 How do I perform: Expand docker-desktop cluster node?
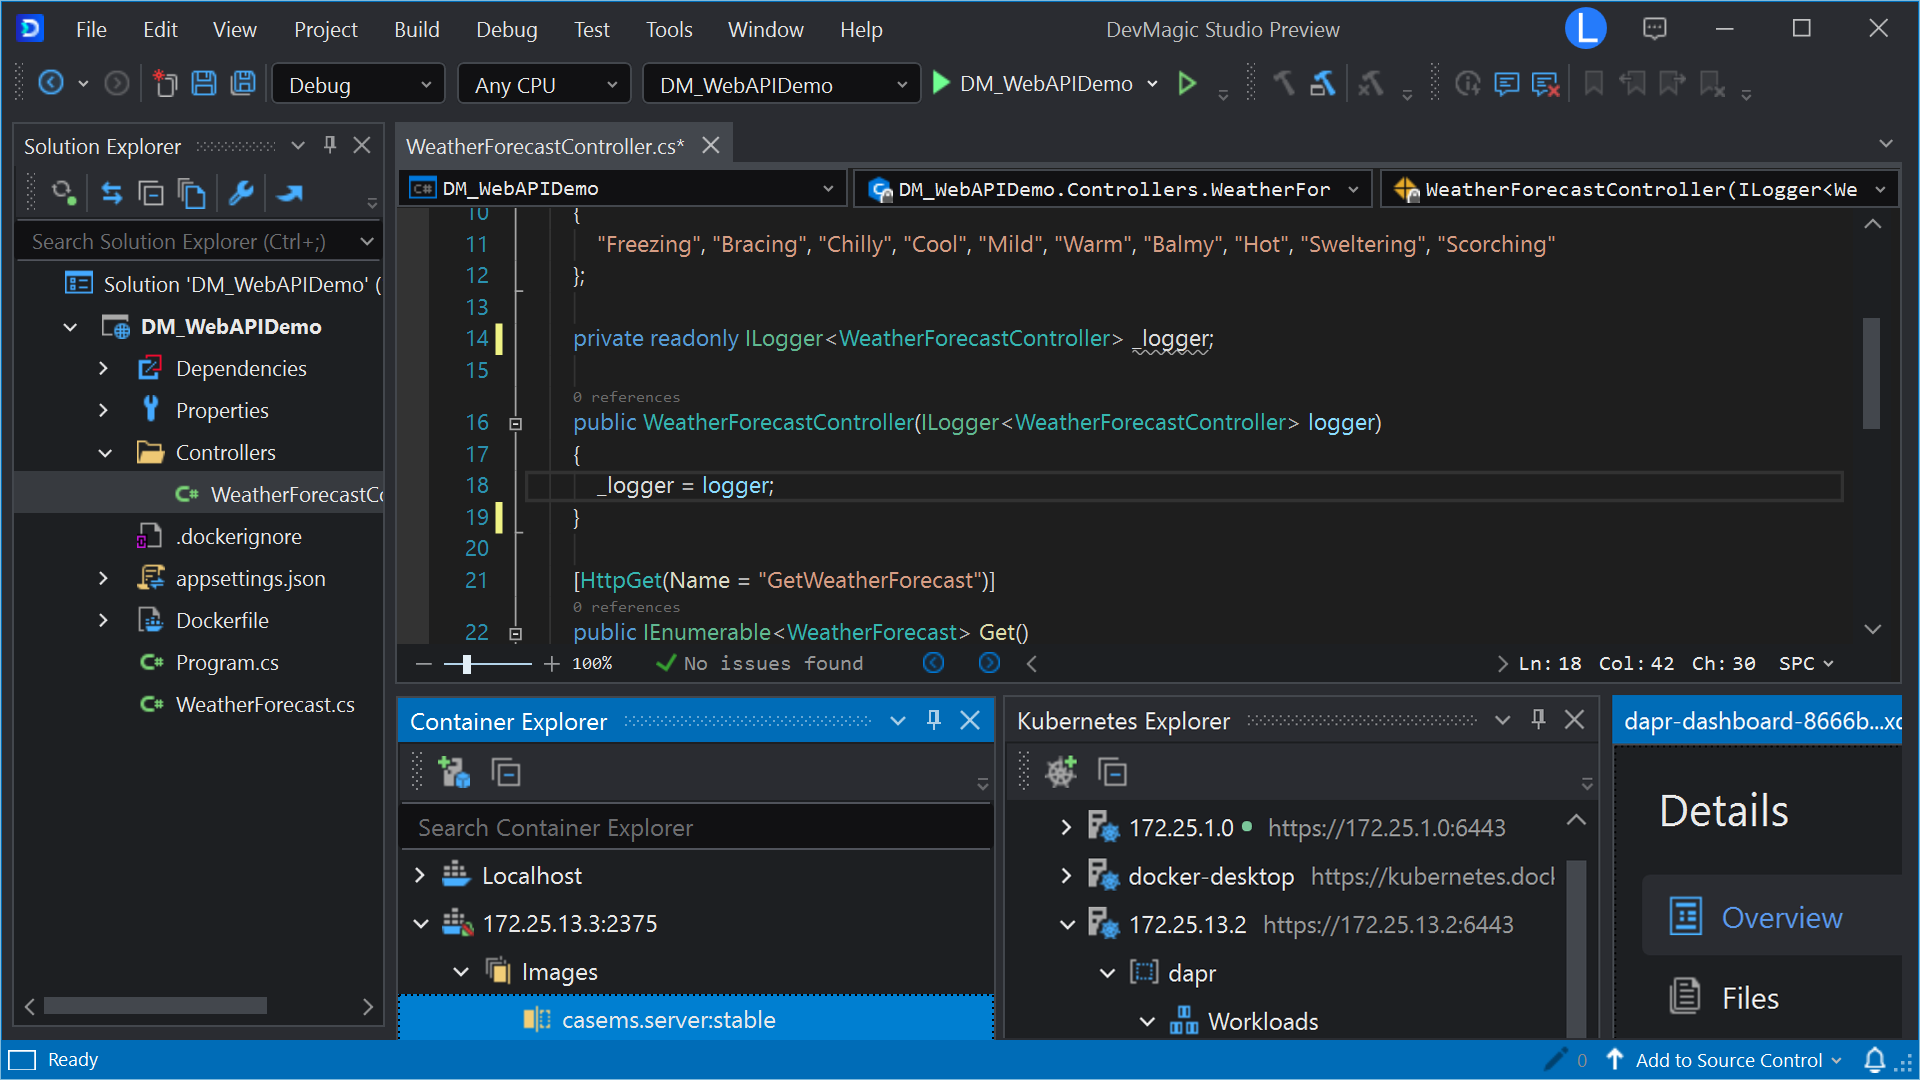(x=1066, y=876)
